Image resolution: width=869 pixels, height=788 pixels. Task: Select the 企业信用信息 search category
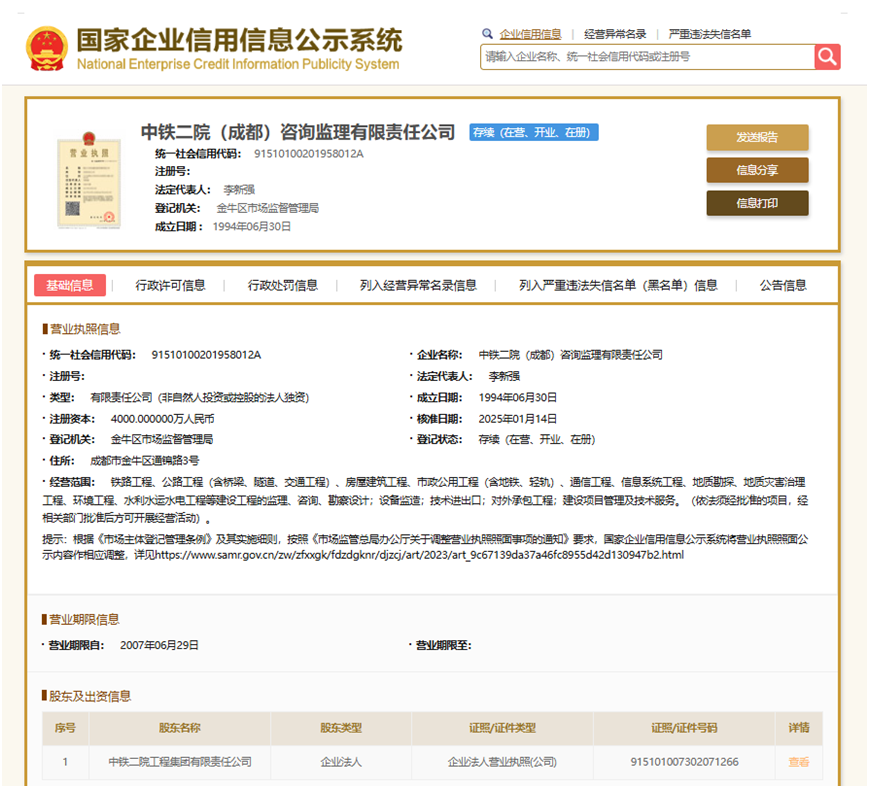pyautogui.click(x=530, y=34)
